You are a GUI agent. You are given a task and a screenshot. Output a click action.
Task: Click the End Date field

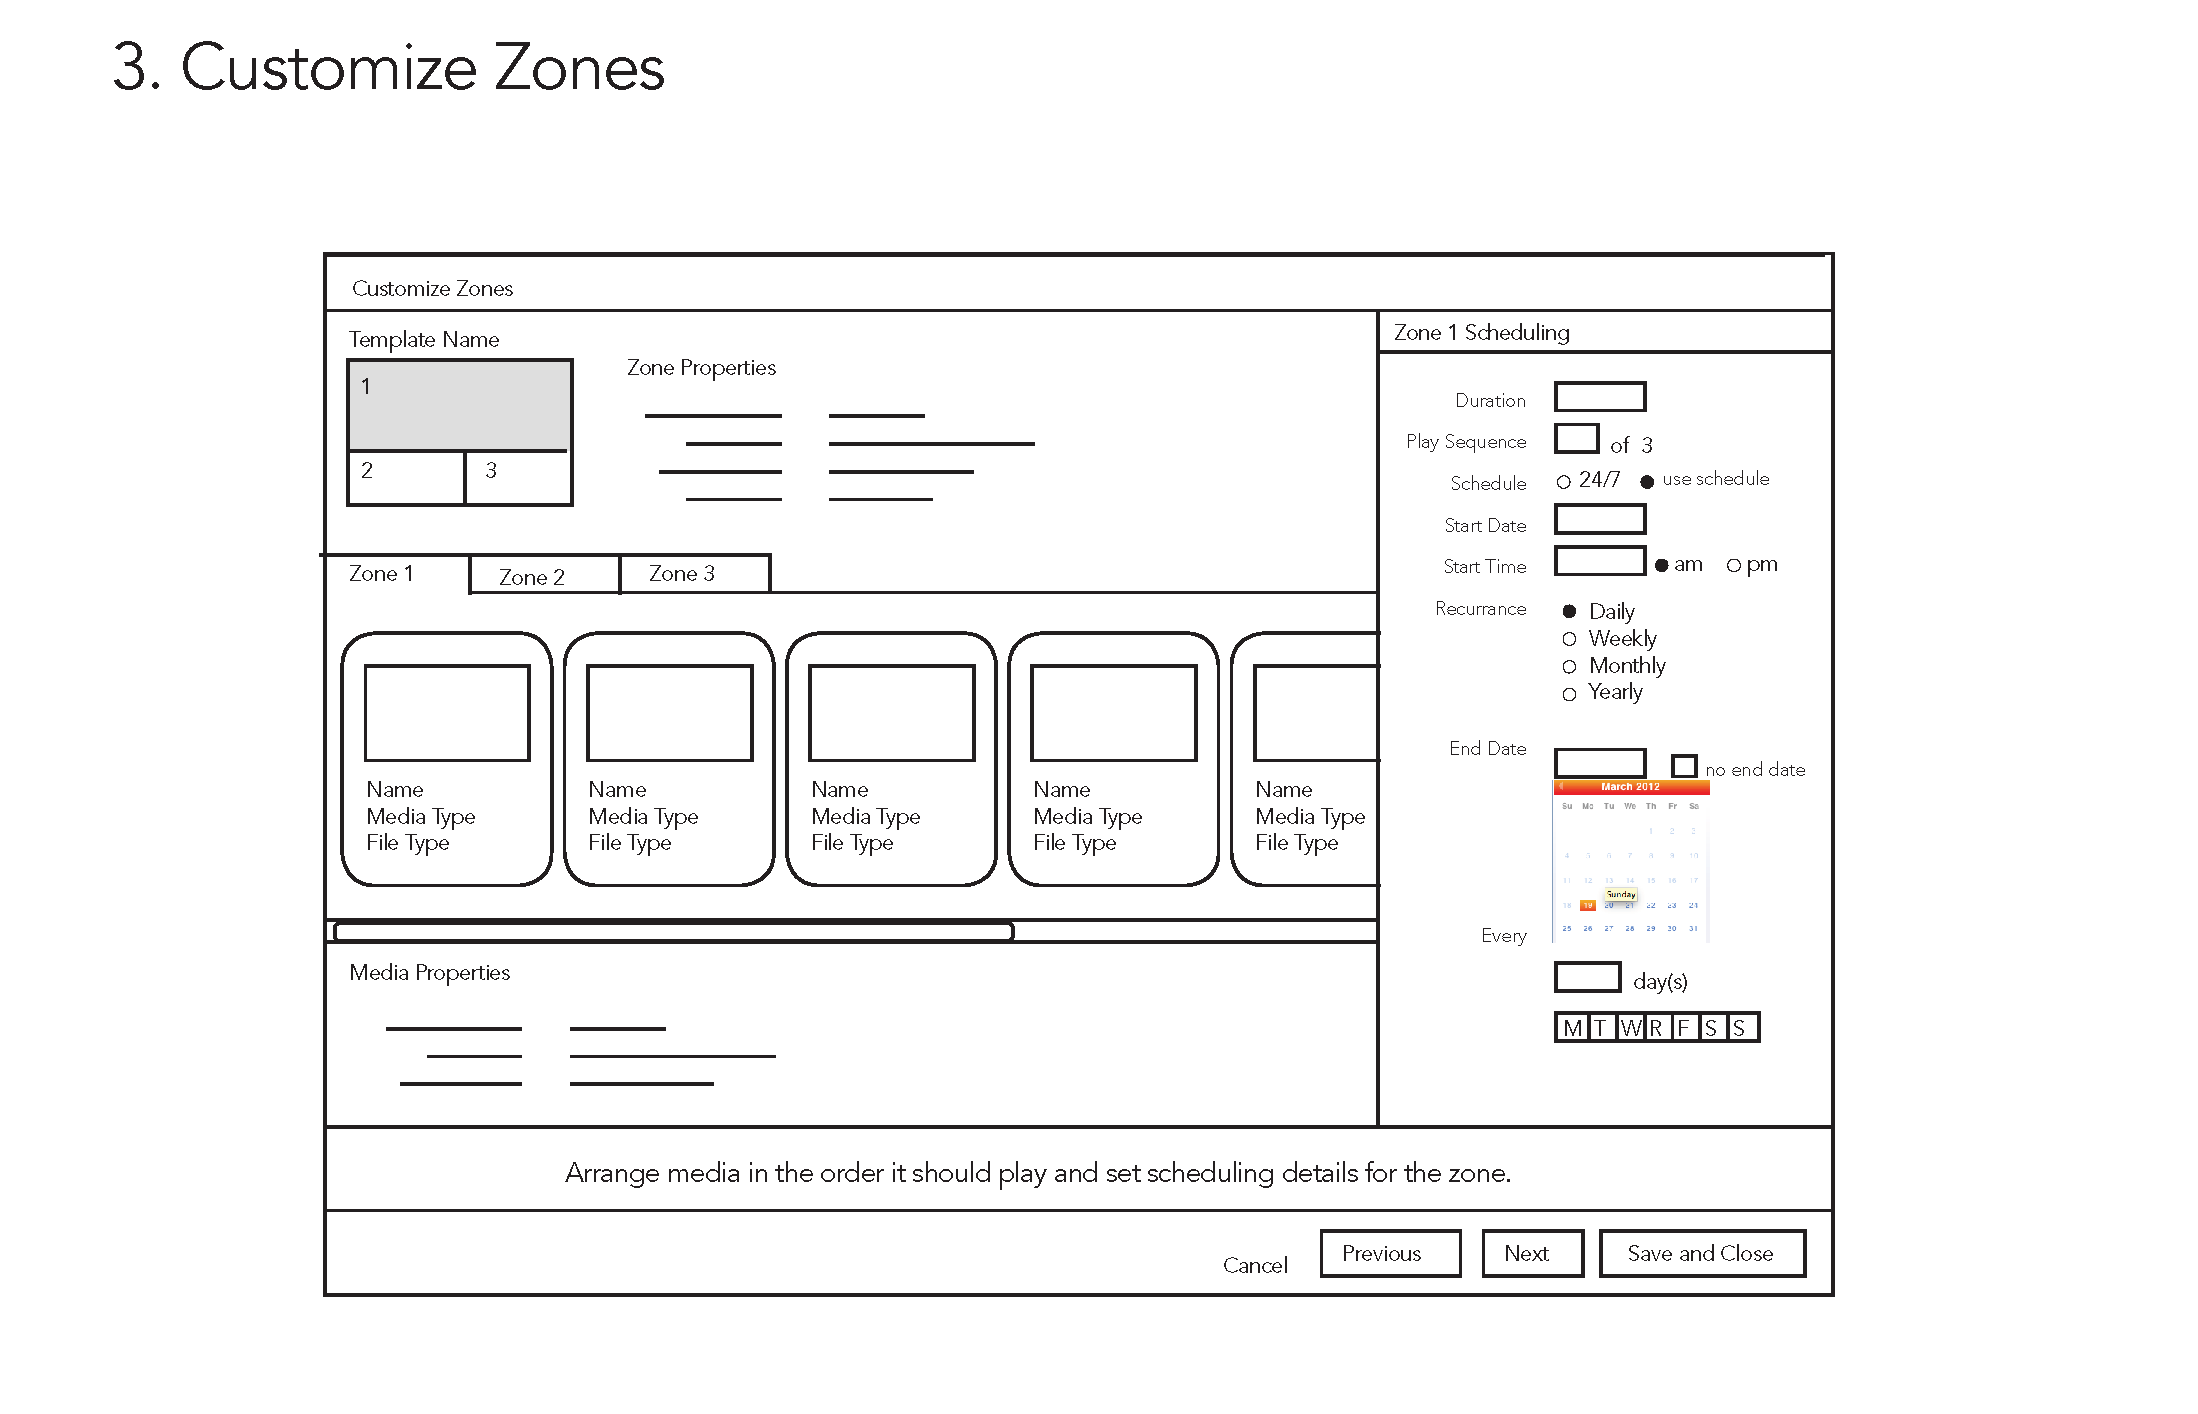click(1600, 763)
